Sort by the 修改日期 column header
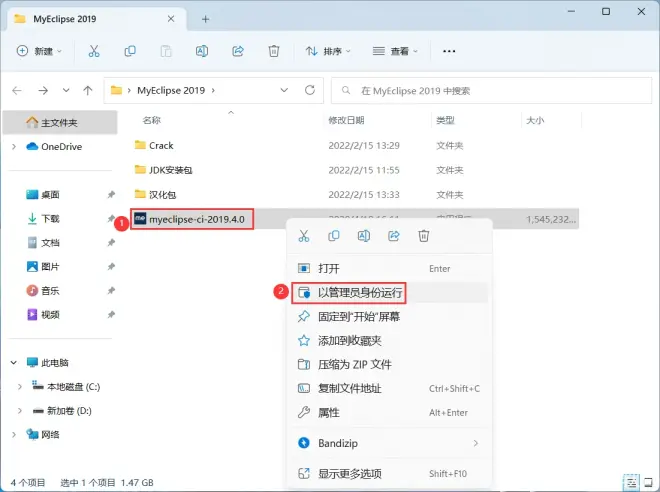 346,120
